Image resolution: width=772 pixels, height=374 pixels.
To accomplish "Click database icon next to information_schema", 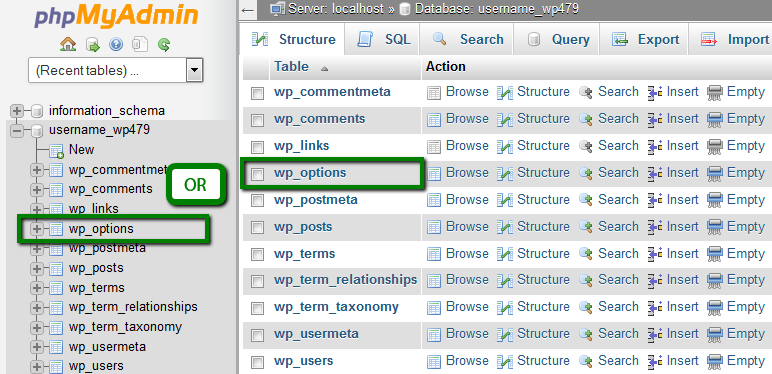I will coord(36,111).
